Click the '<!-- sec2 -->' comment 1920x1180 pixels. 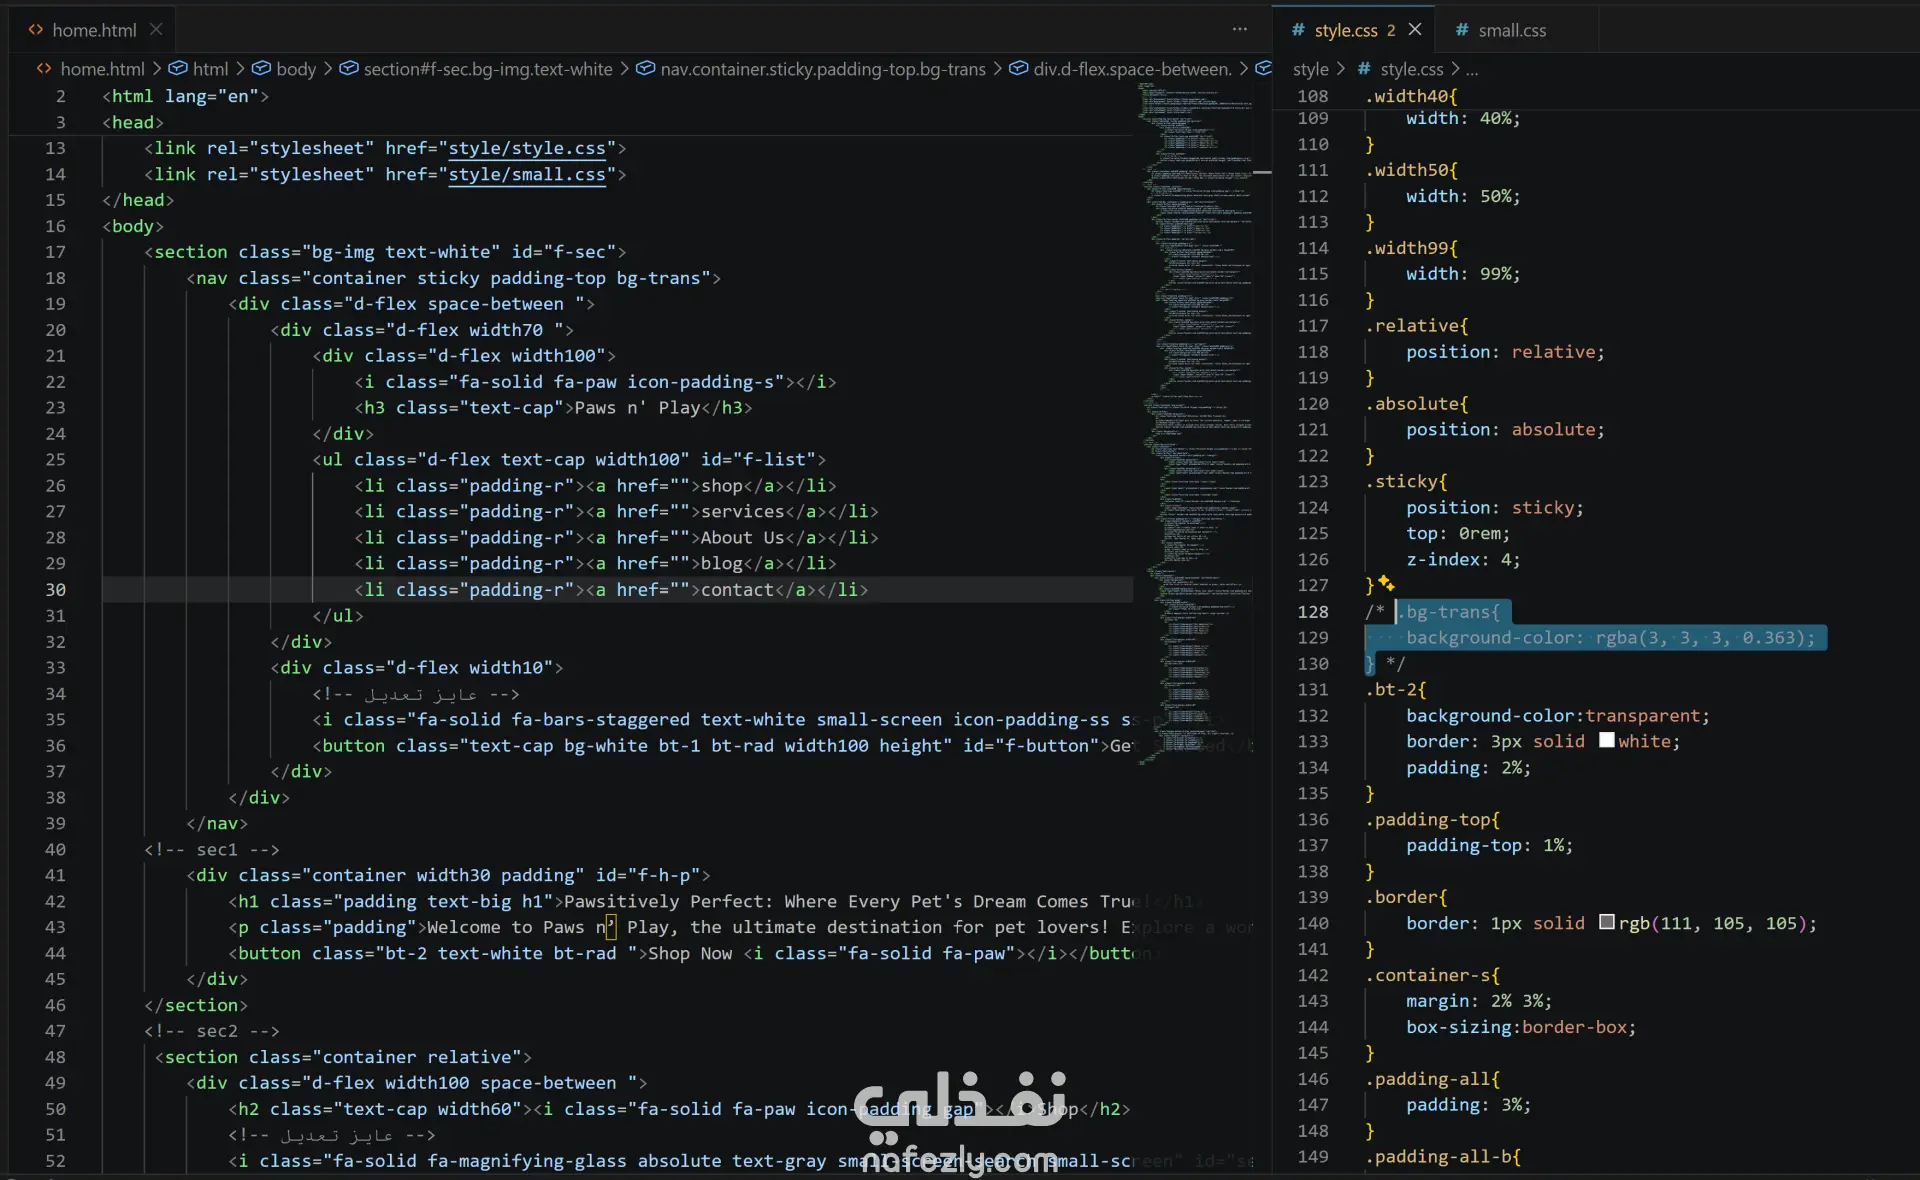[x=211, y=1031]
